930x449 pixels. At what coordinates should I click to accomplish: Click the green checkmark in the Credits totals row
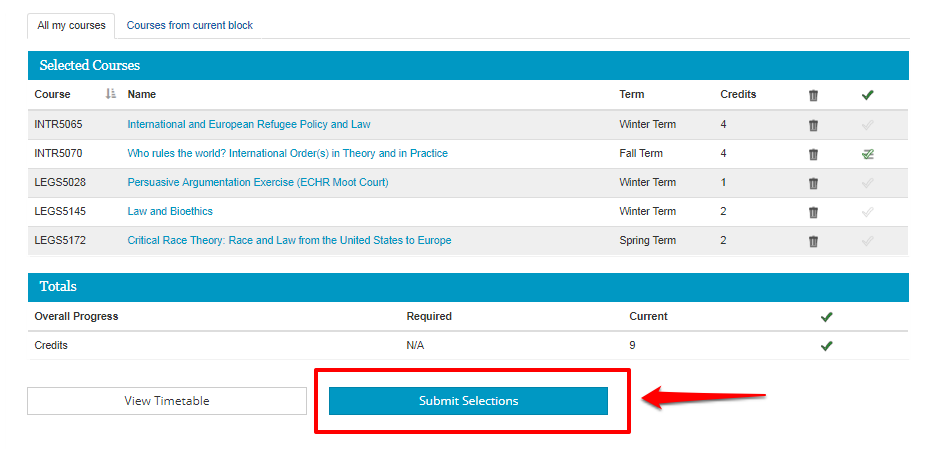(x=826, y=346)
